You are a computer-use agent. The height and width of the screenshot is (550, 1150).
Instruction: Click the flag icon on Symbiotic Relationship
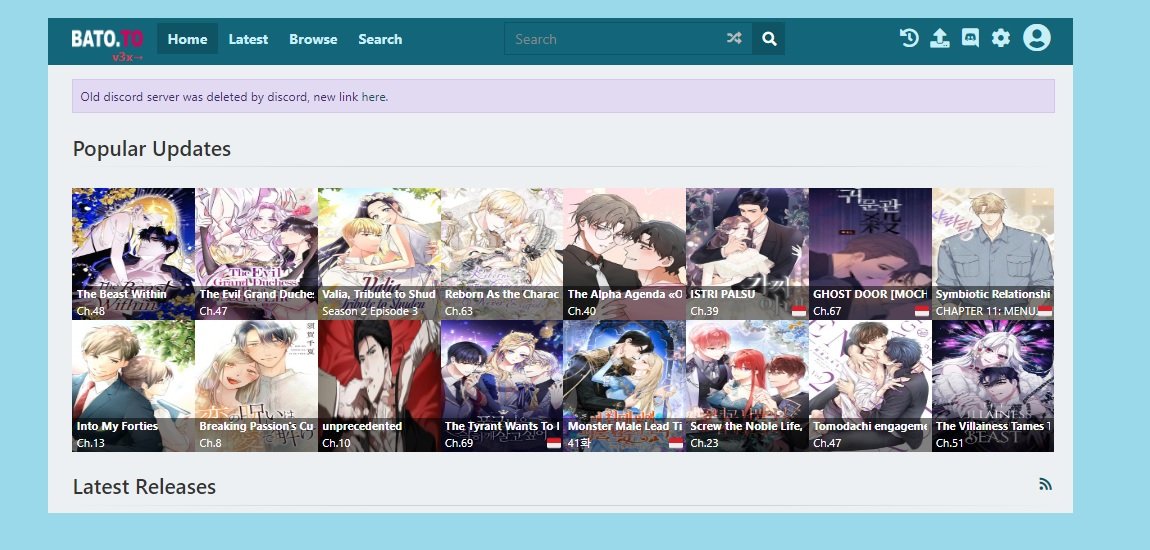coord(1045,311)
